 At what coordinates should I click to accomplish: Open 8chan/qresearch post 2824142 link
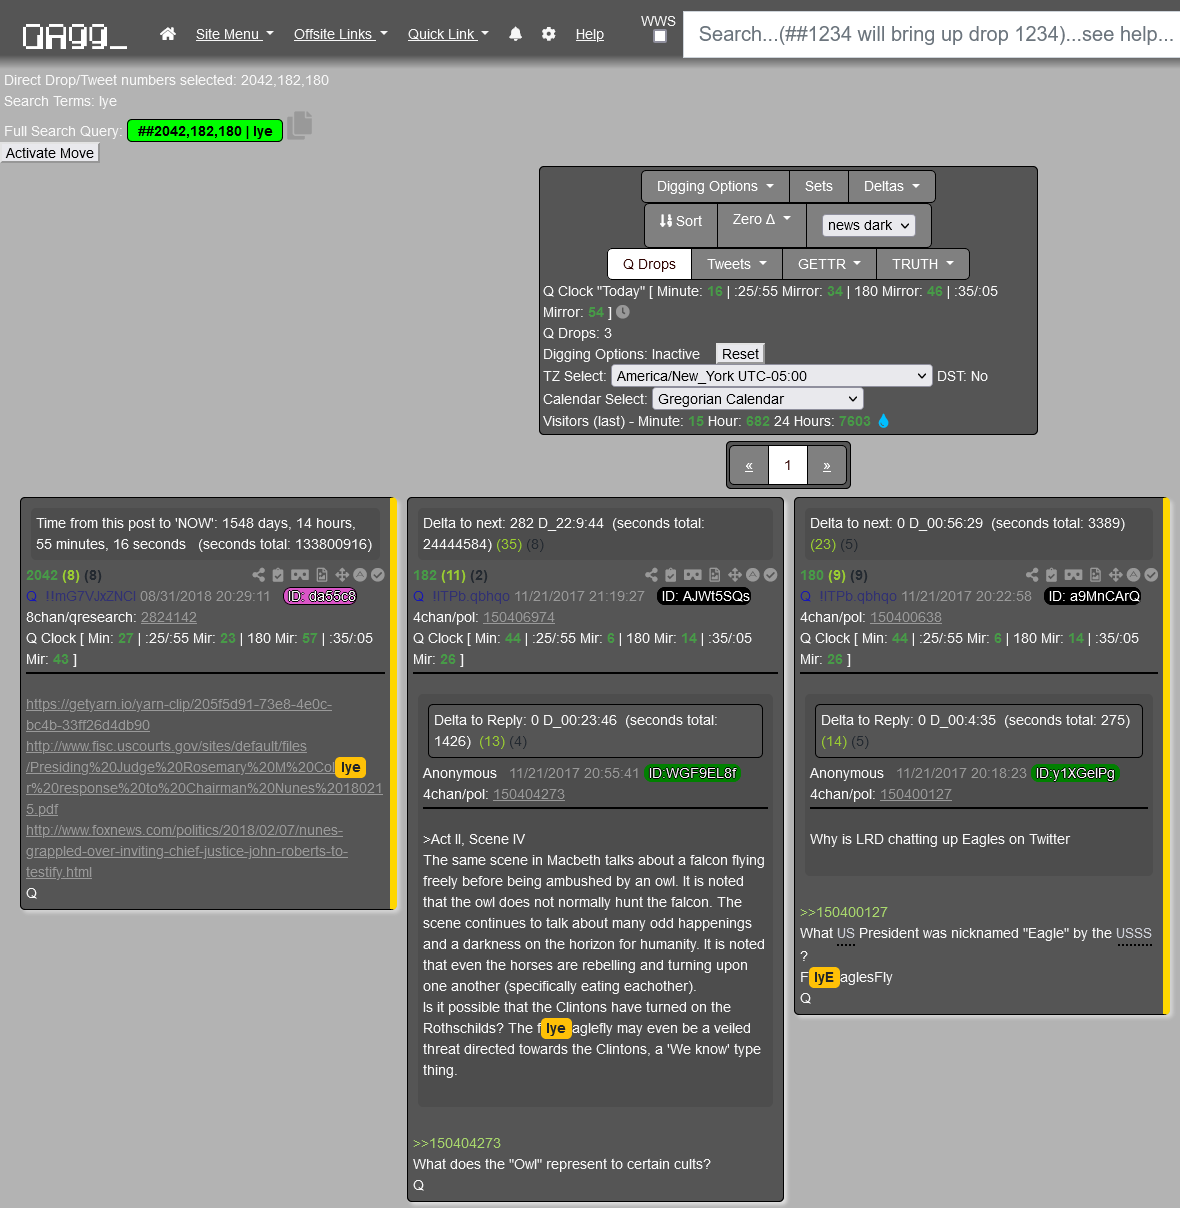(169, 617)
